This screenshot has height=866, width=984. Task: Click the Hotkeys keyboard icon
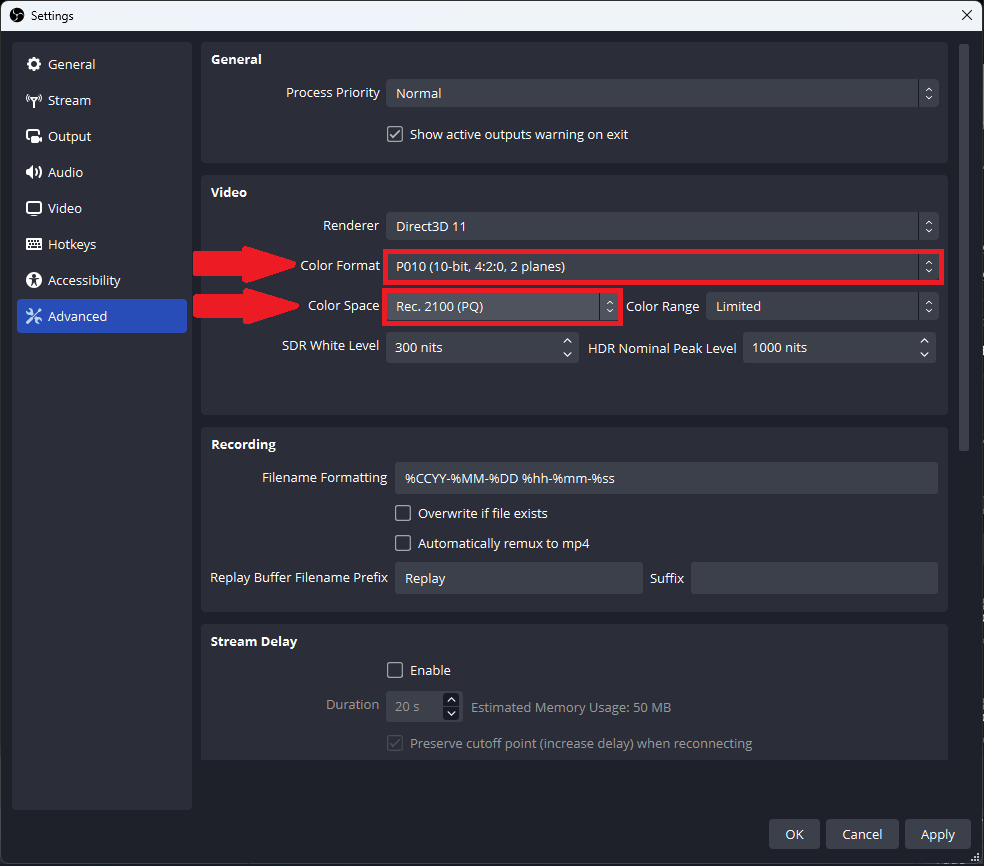pyautogui.click(x=34, y=244)
